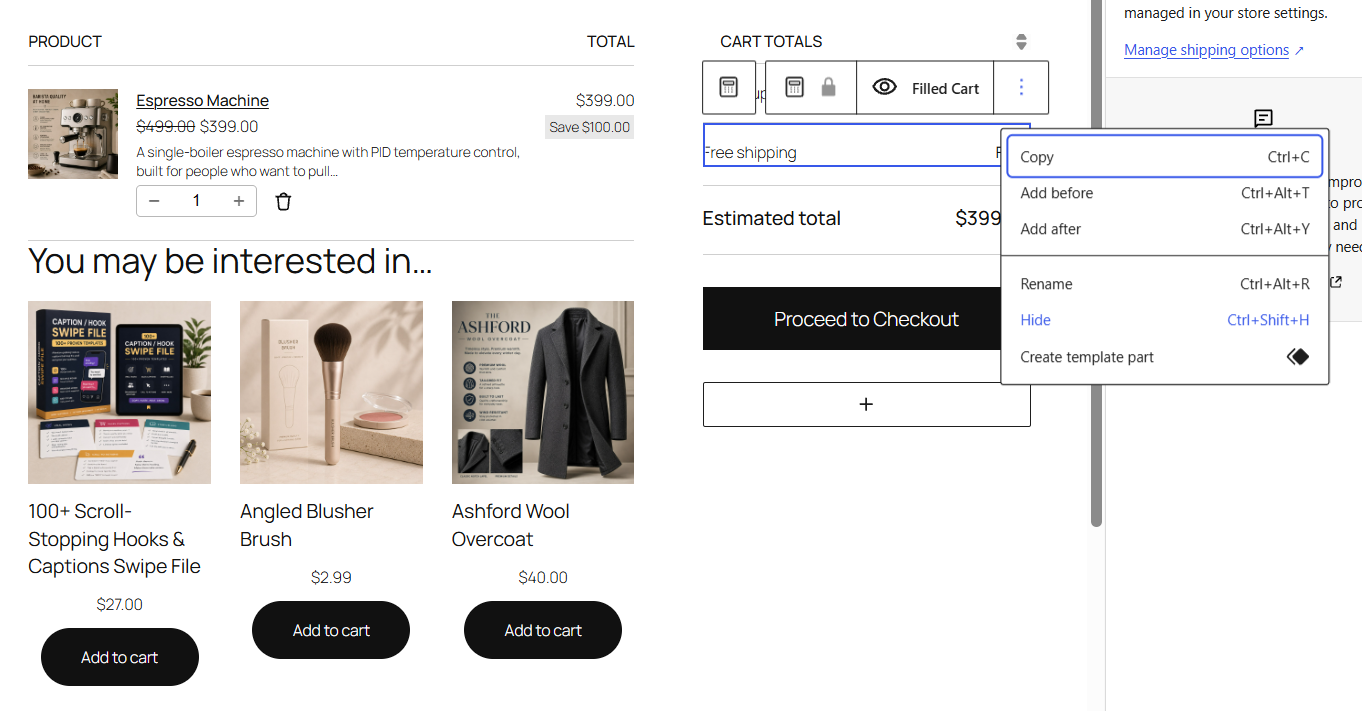The image size is (1362, 711).
Task: Open Angled Blusher Brush product title
Action: click(x=307, y=525)
